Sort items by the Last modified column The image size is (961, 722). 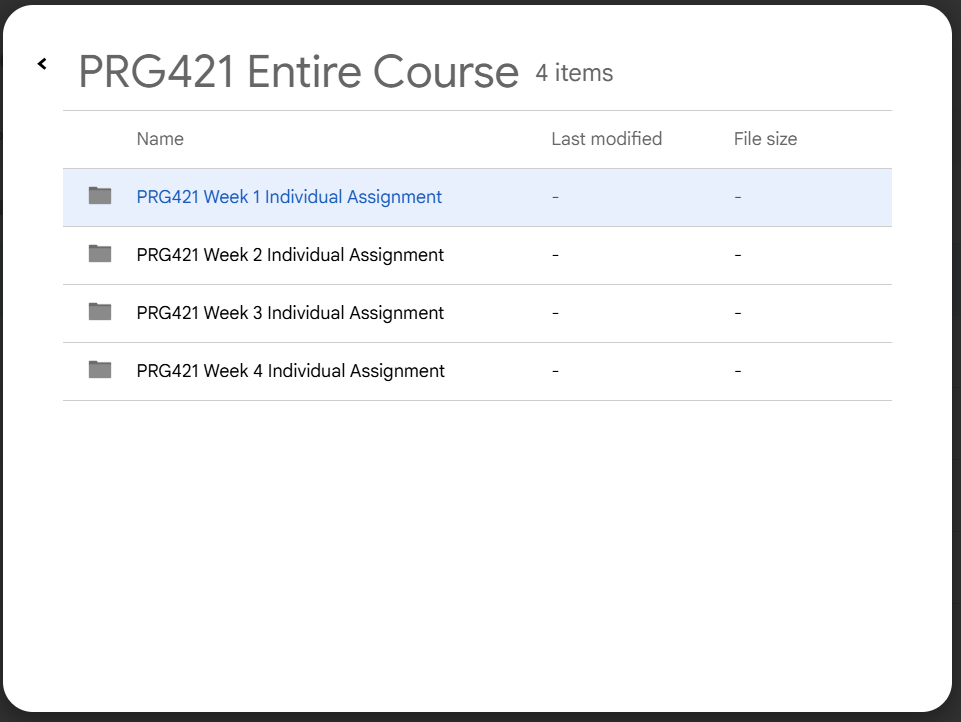(606, 139)
